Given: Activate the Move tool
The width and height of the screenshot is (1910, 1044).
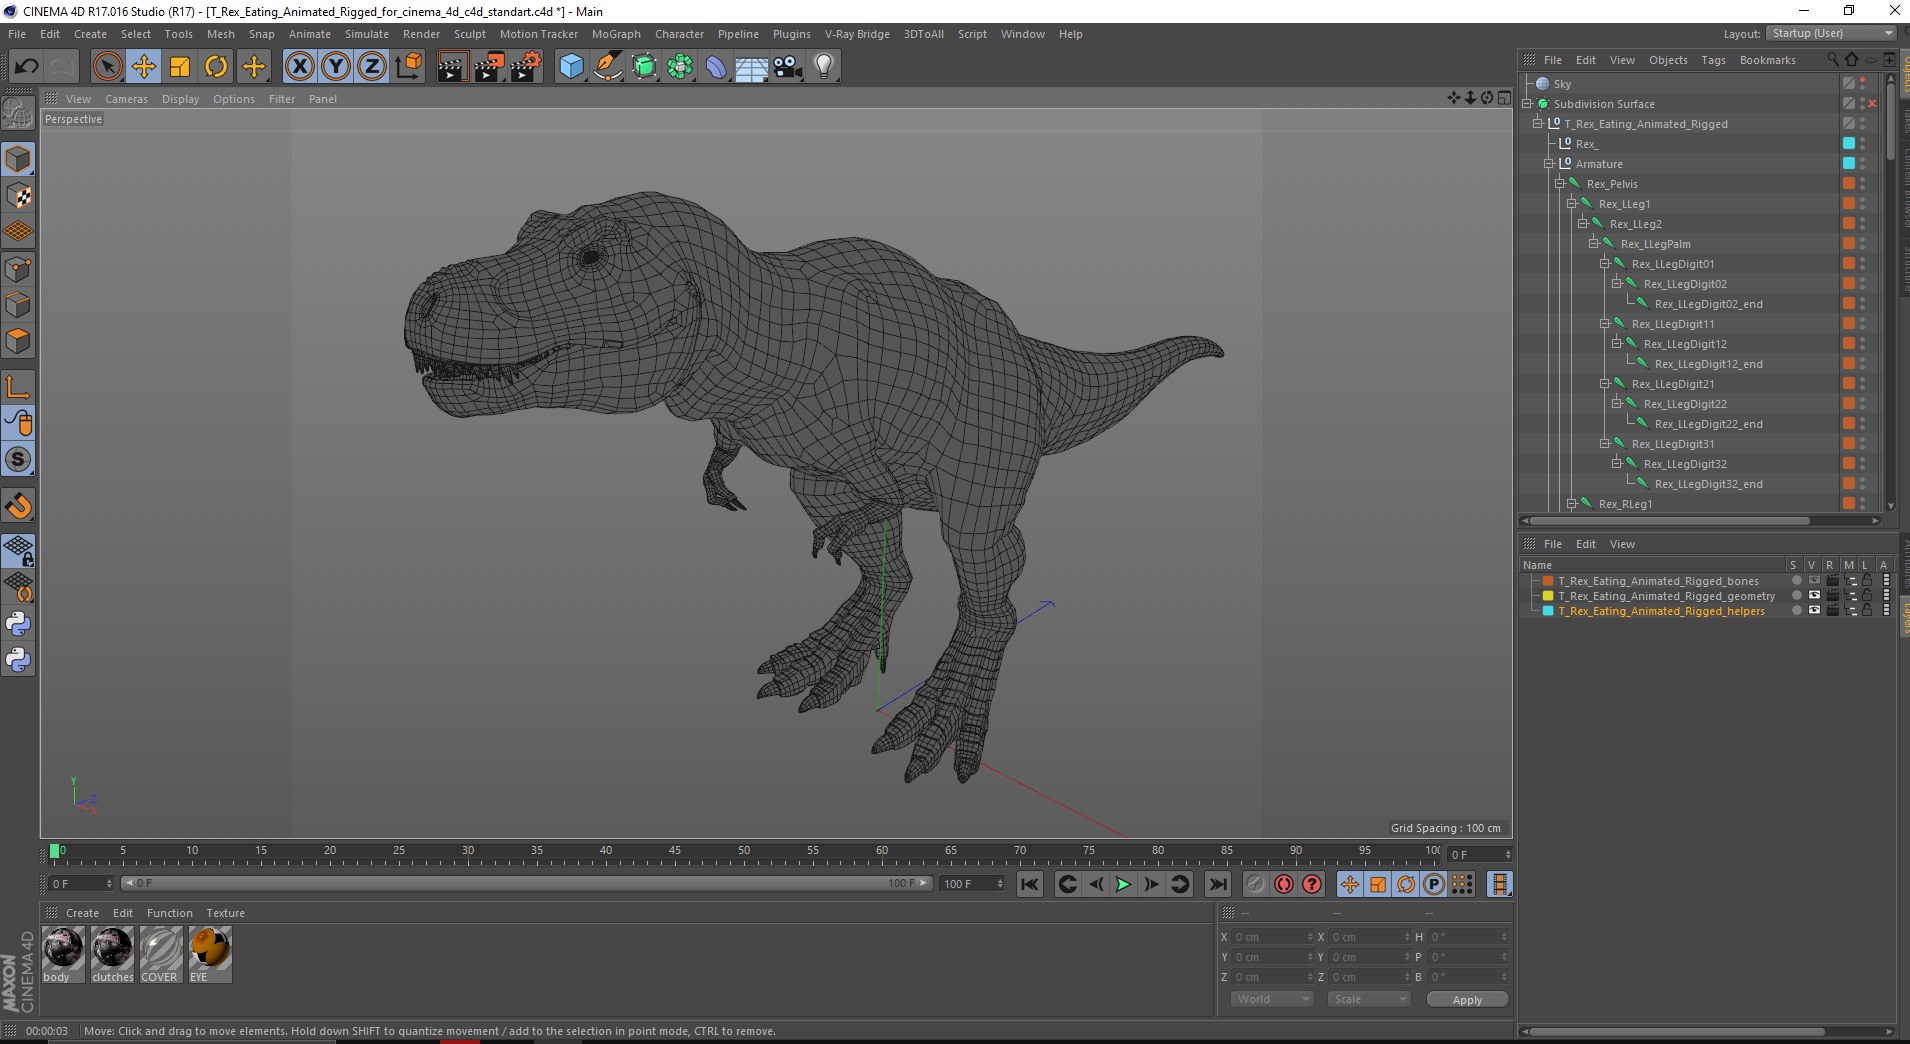Looking at the screenshot, I should pyautogui.click(x=144, y=67).
